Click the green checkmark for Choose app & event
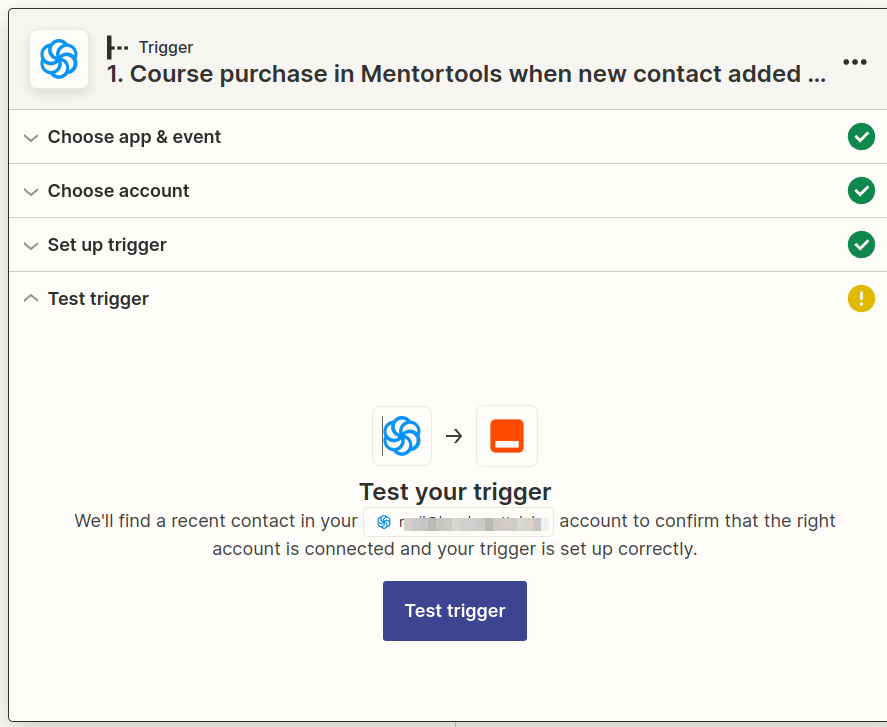 pyautogui.click(x=861, y=137)
